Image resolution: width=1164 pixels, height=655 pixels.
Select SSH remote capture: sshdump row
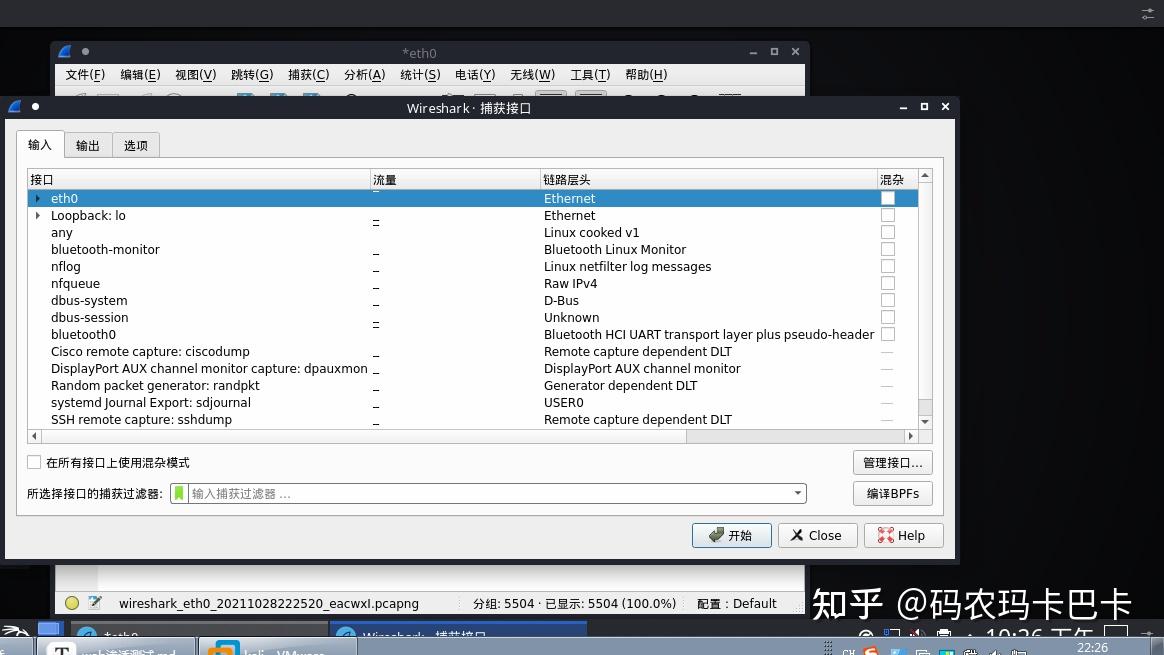coord(472,420)
